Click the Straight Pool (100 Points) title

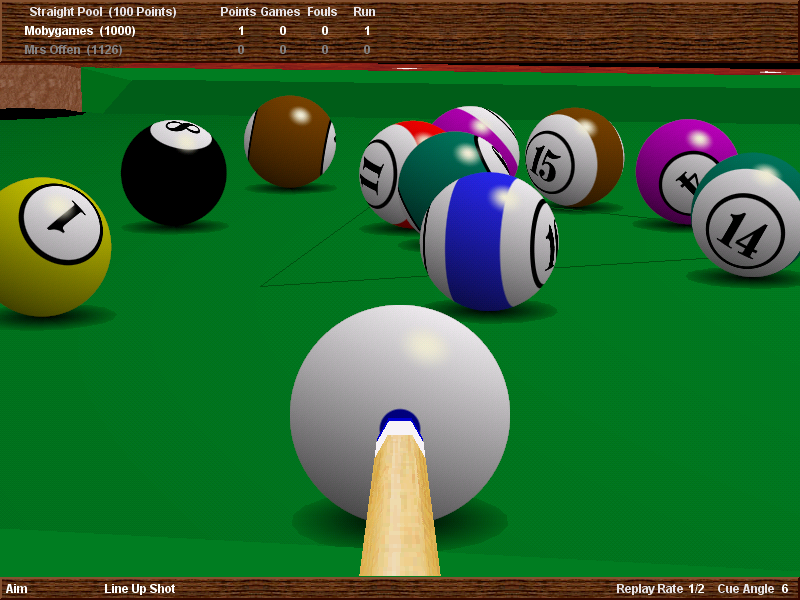tap(102, 12)
